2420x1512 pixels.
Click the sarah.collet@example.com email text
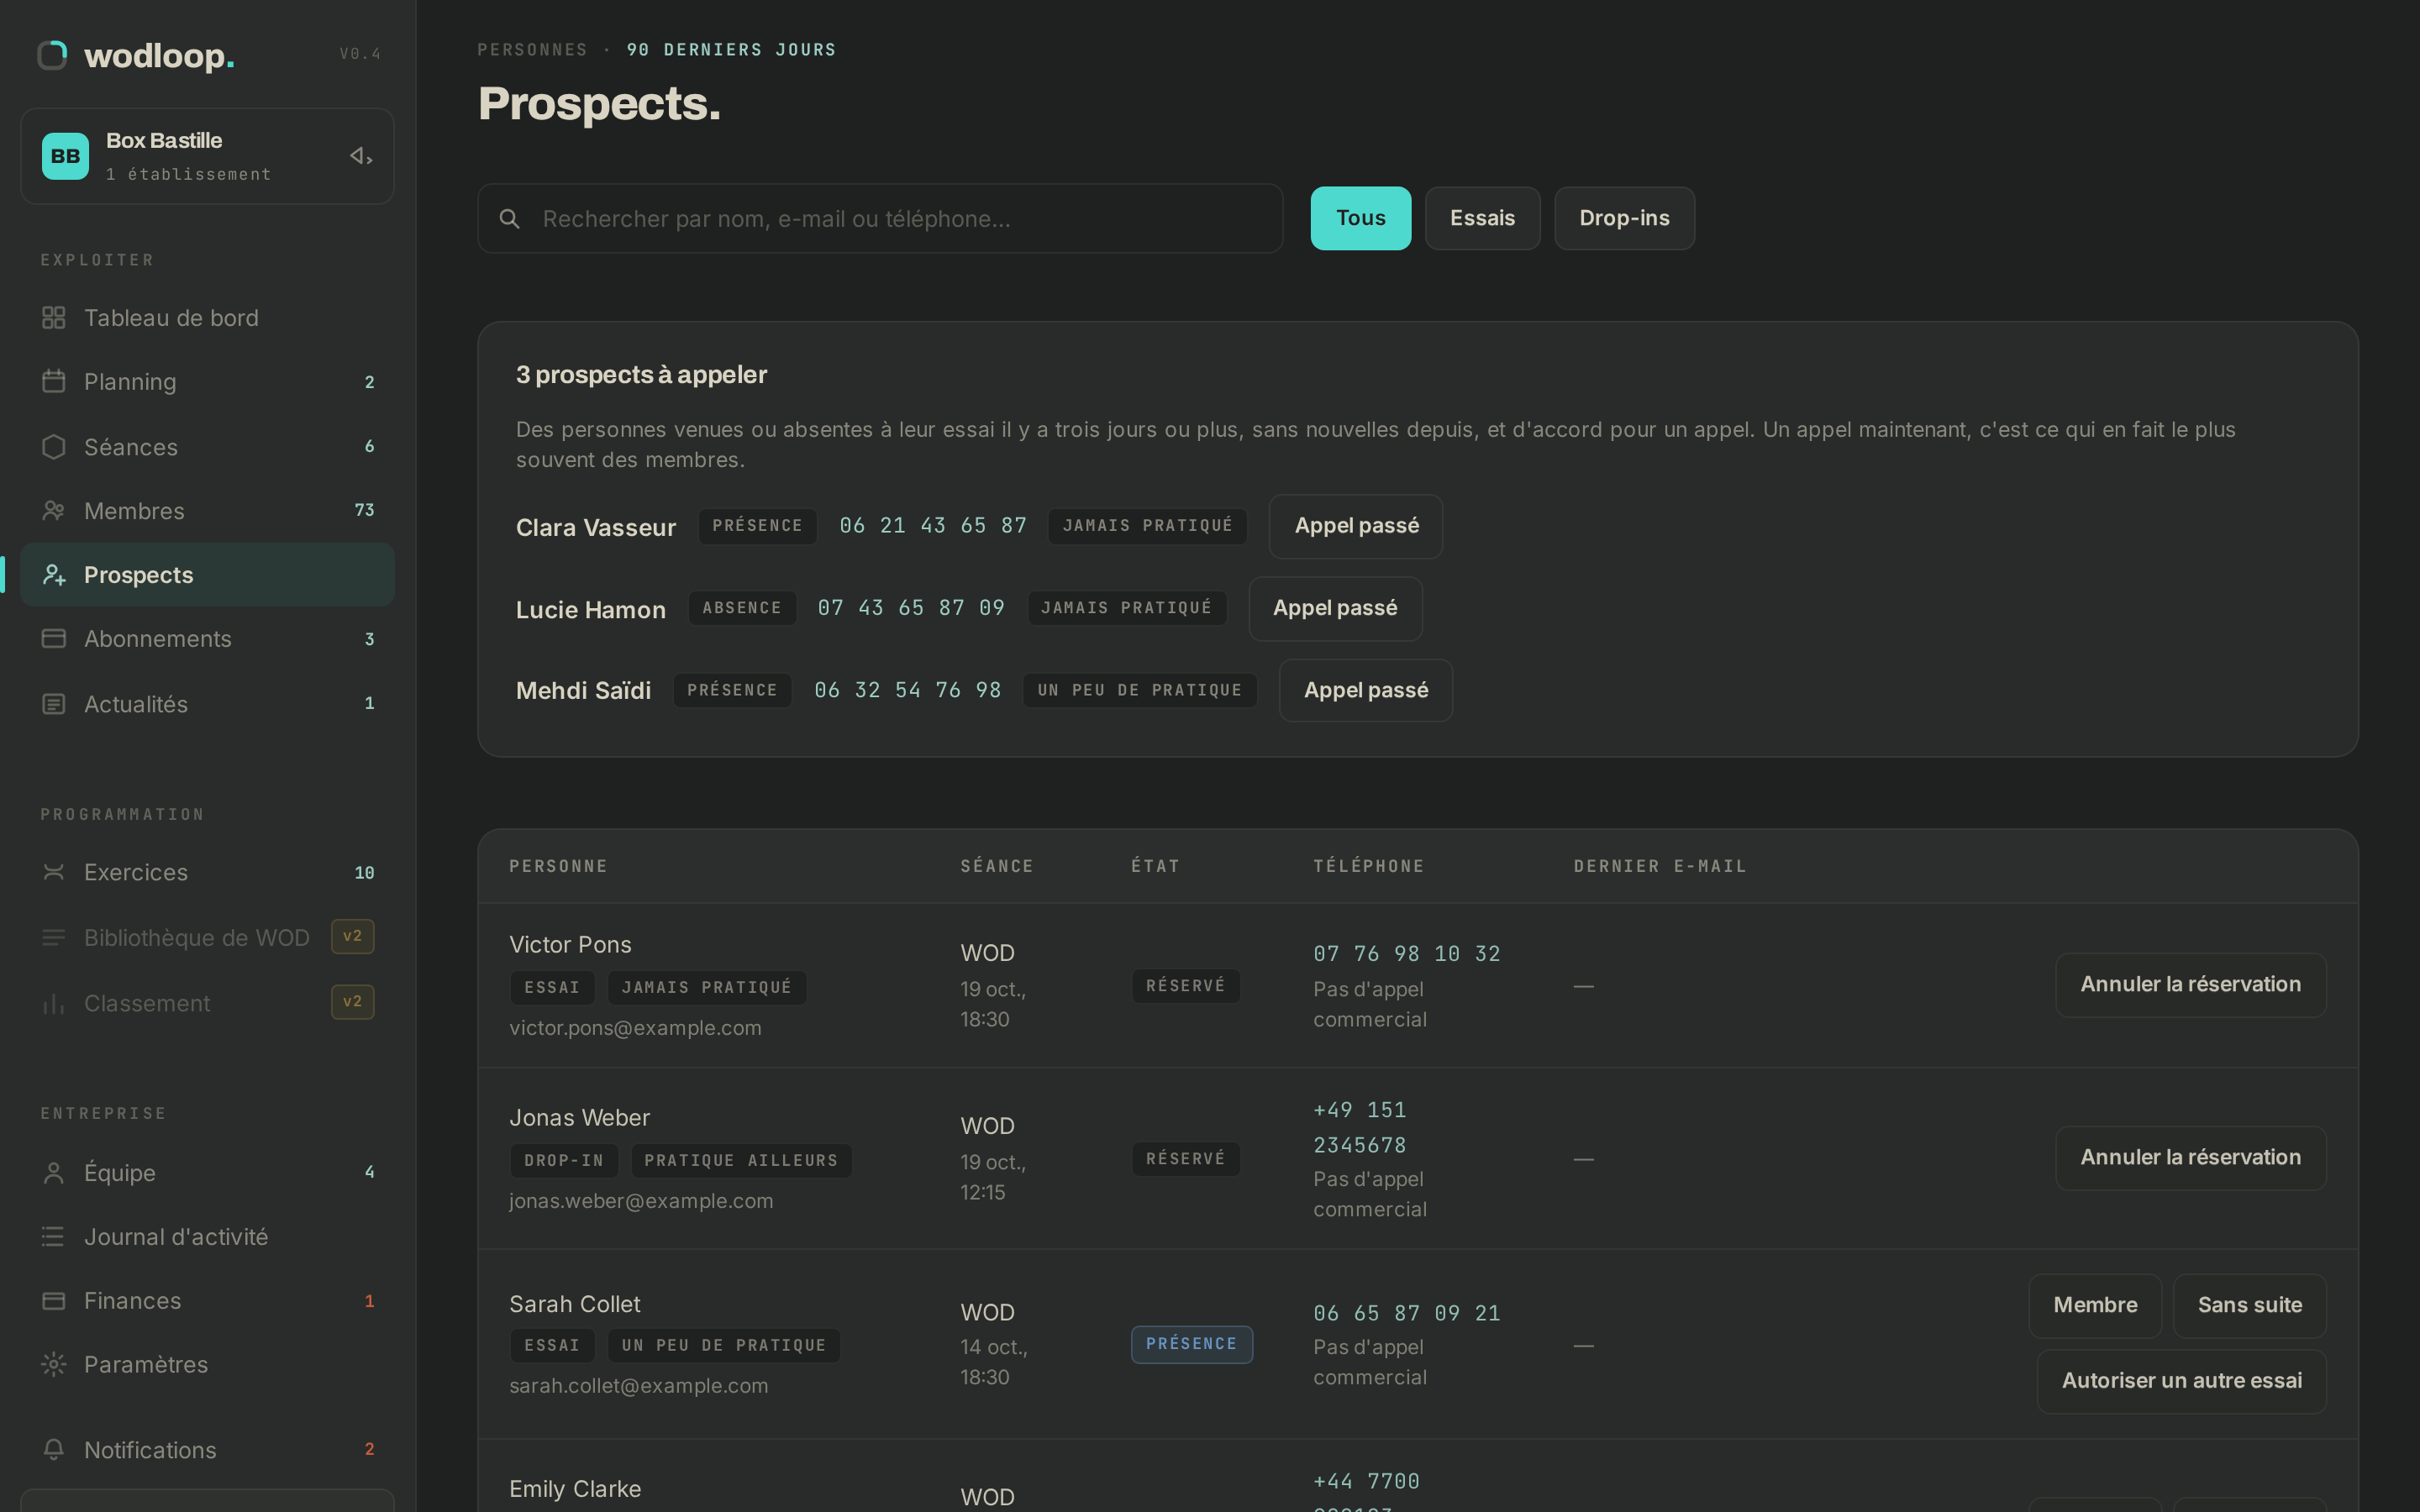[638, 1386]
